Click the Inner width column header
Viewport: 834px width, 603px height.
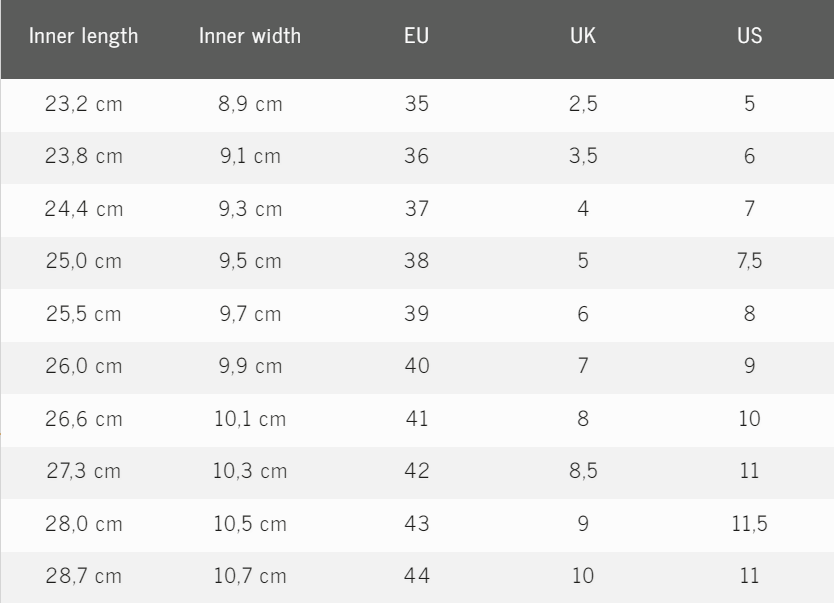pyautogui.click(x=249, y=38)
